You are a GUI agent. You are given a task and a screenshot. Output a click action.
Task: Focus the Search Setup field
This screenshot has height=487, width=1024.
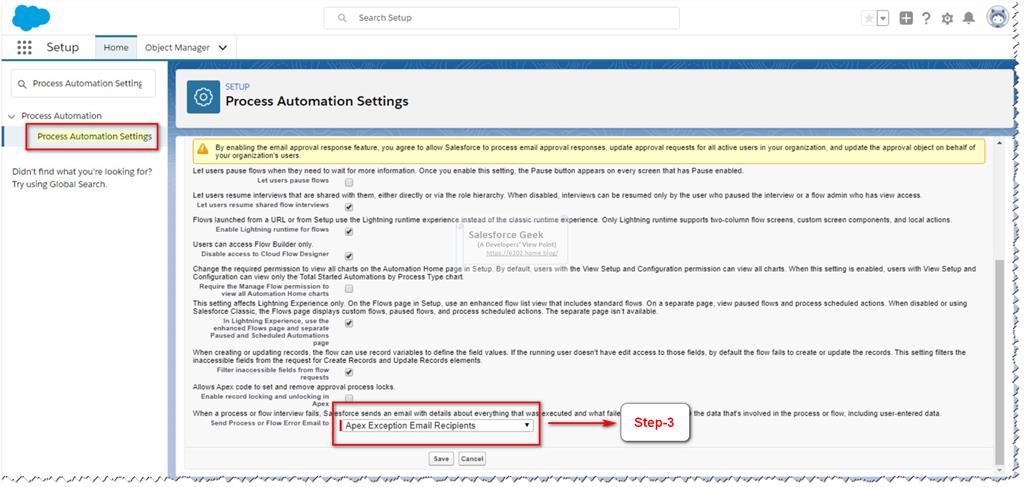pos(501,18)
